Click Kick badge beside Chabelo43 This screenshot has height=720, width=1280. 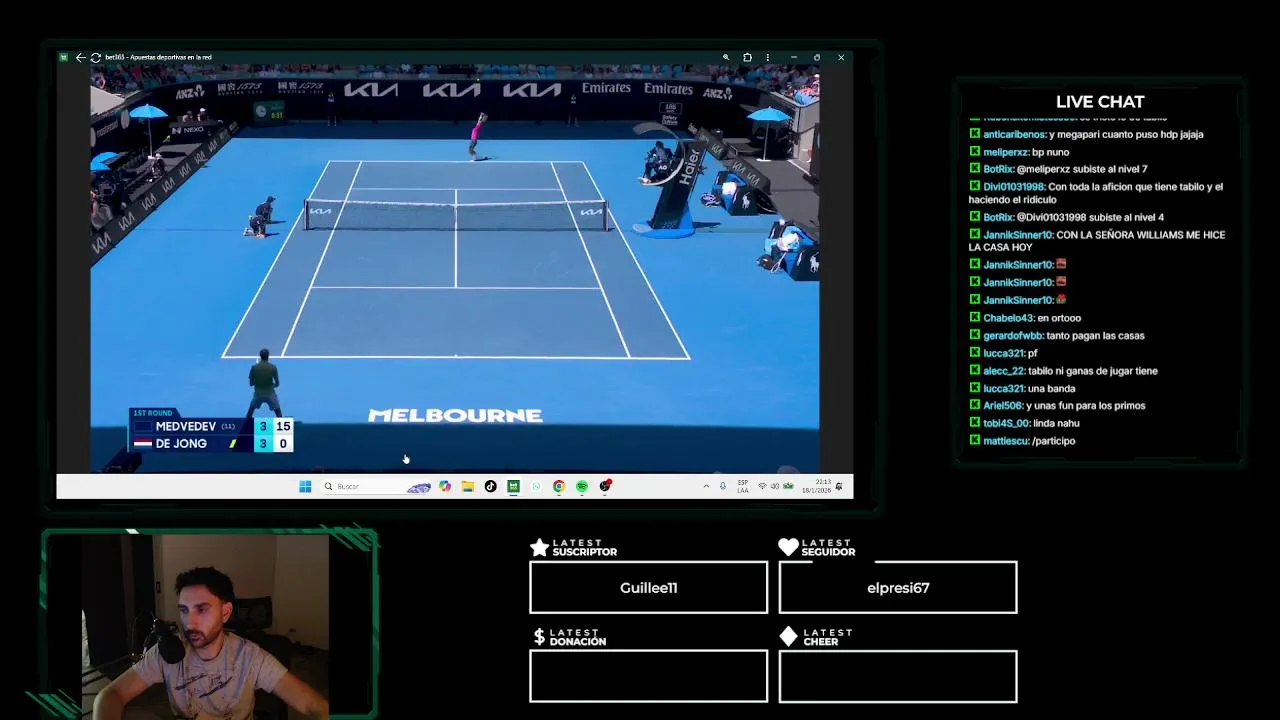point(974,318)
